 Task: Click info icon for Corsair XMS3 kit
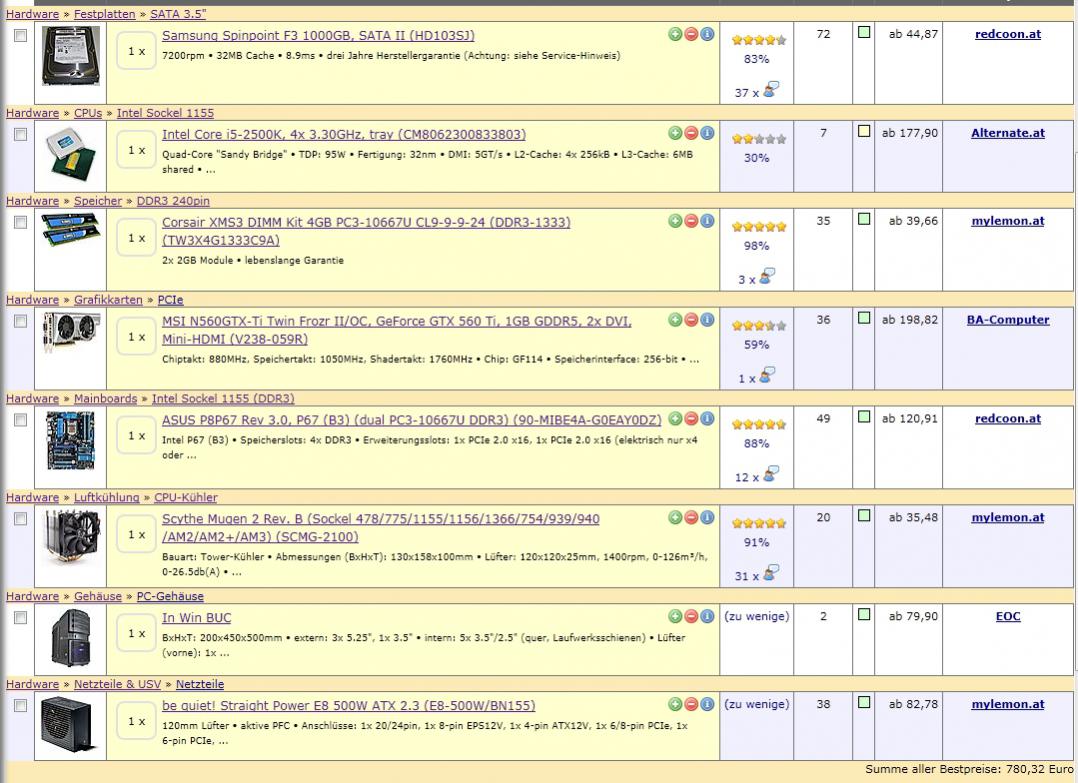pos(707,221)
